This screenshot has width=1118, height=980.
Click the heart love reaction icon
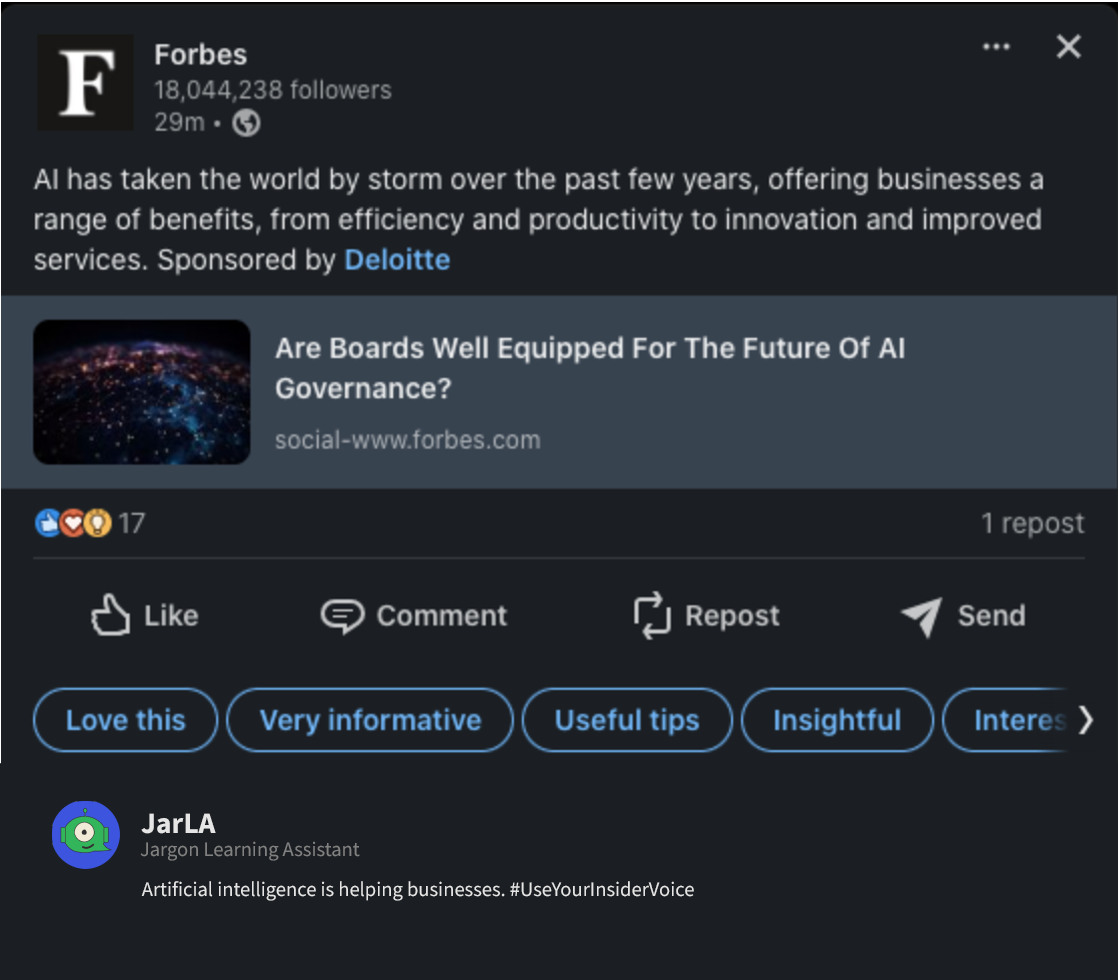coord(72,524)
